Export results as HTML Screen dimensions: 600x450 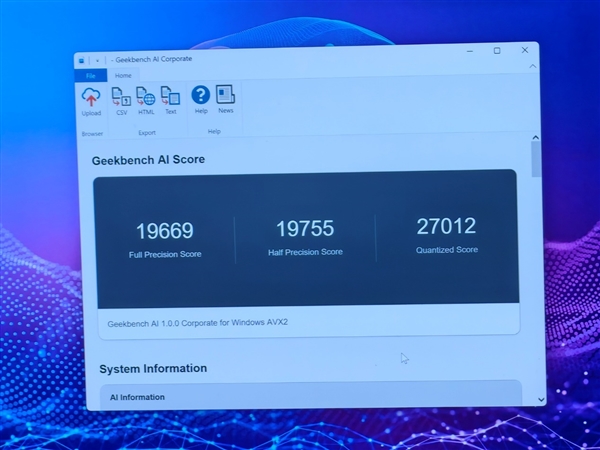point(146,101)
